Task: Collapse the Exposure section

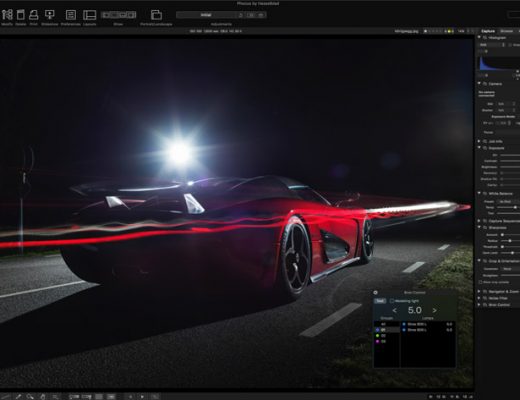Action: coord(479,148)
